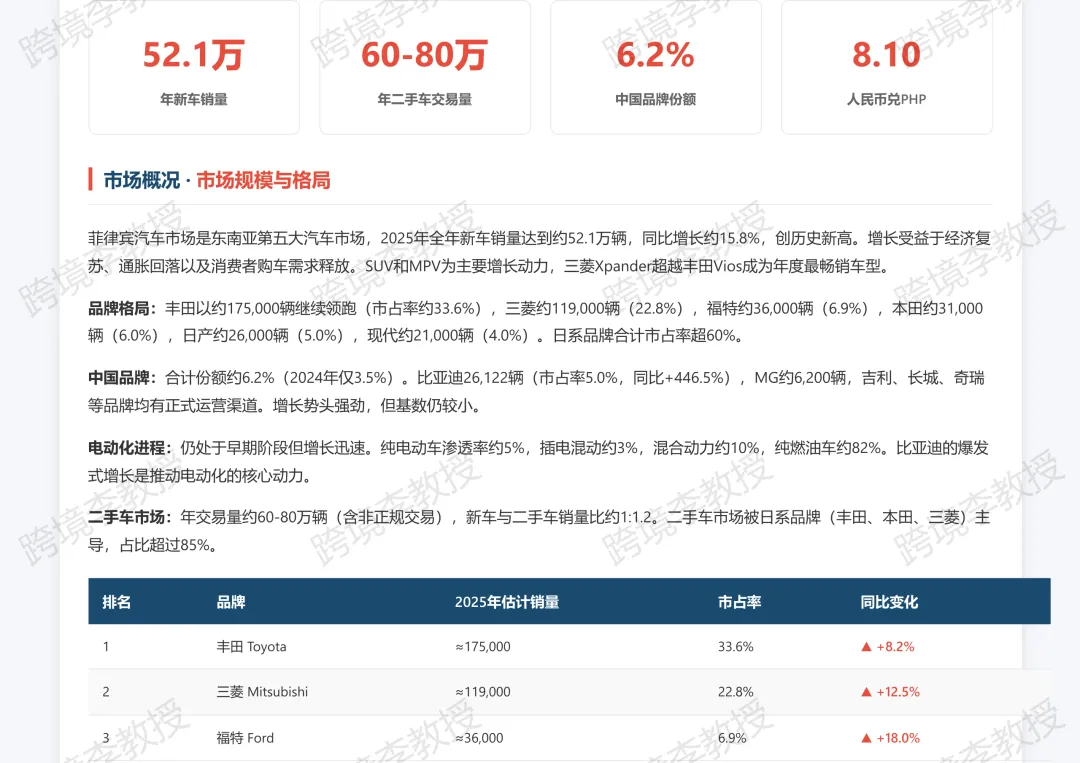Click the 22.8% market share cell
Image resolution: width=1080 pixels, height=763 pixels.
[x=736, y=691]
